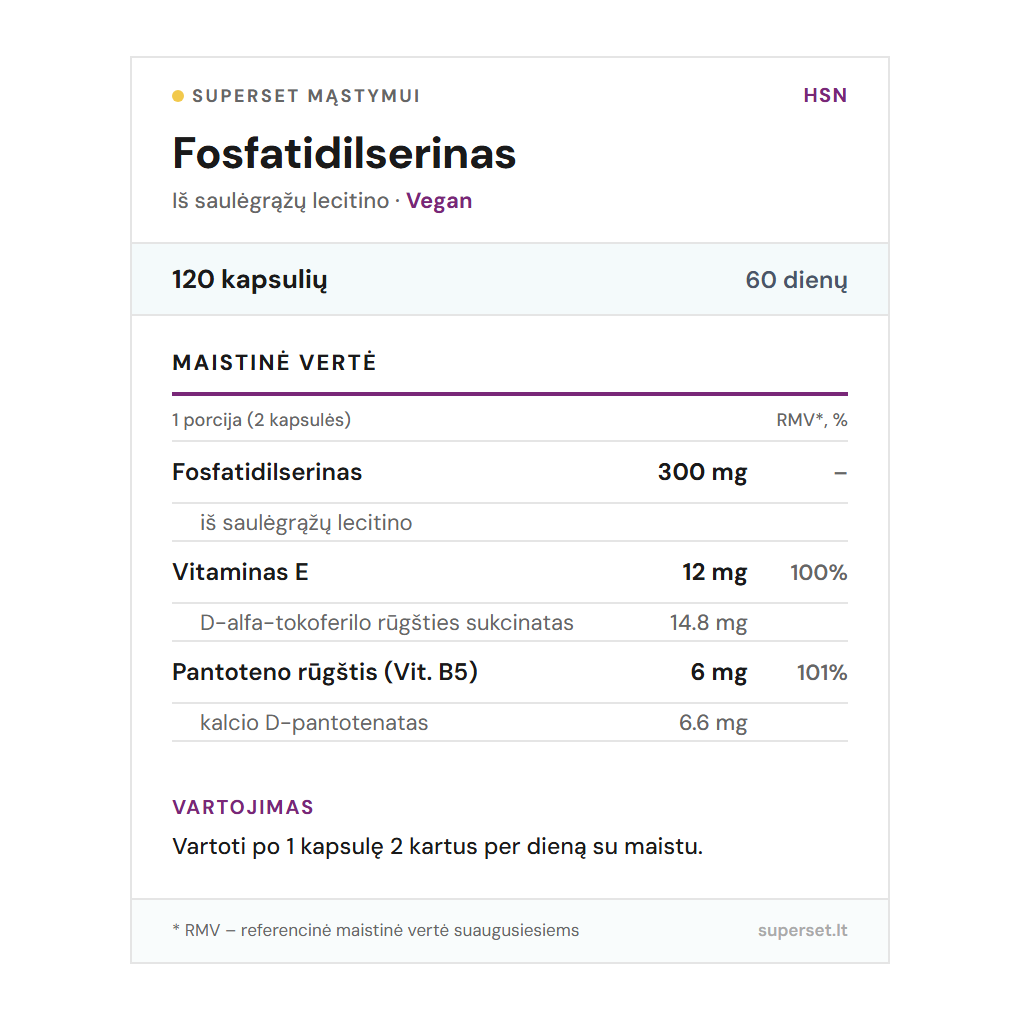Click the 1 porcija (2 kapsulės) text
Viewport: 1020px width, 1020px height.
261,420
